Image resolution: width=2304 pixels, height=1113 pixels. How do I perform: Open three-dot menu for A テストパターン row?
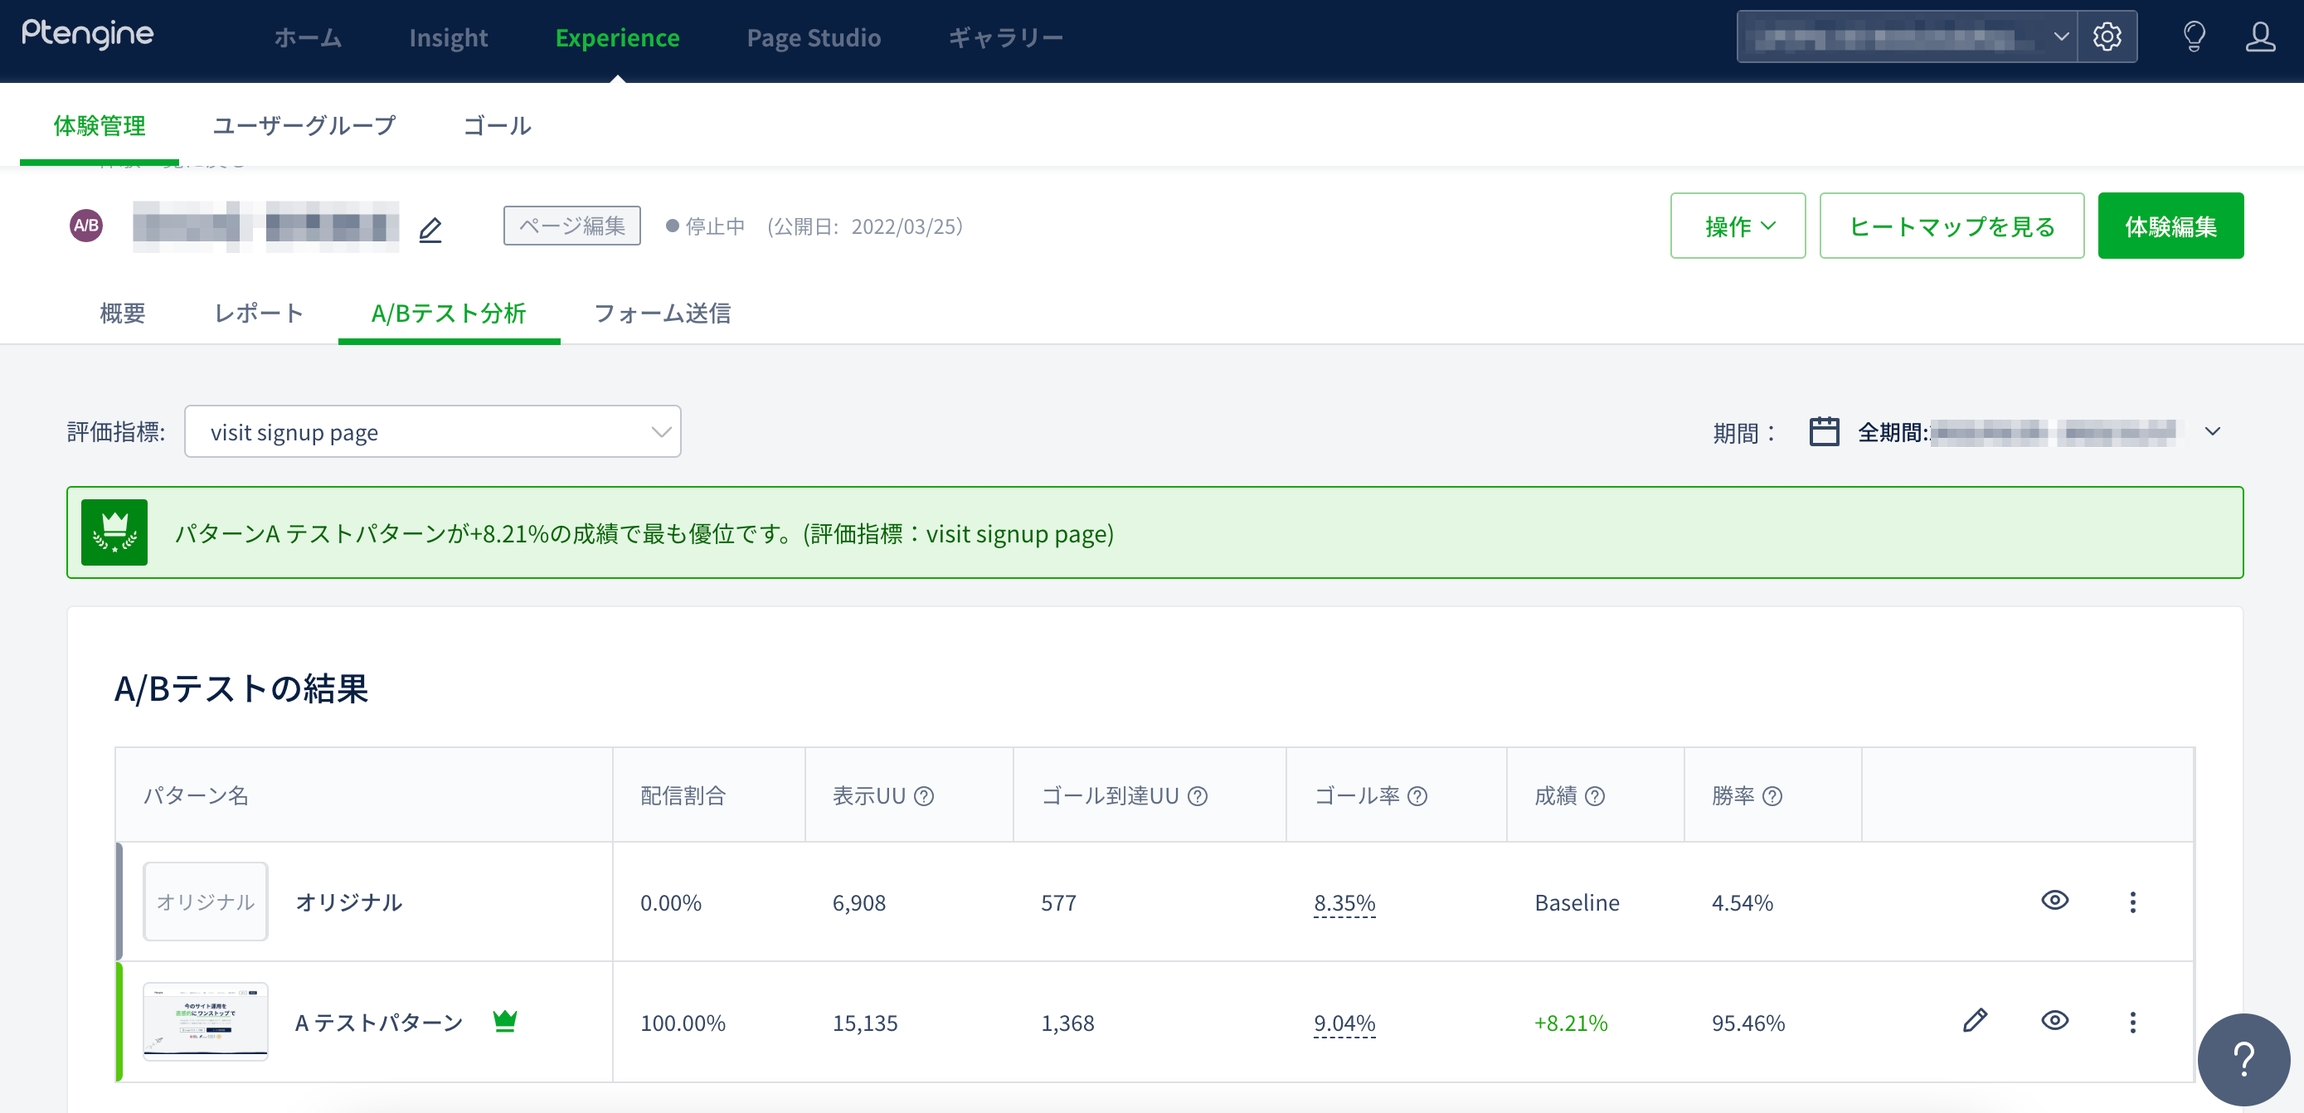(x=2132, y=1022)
